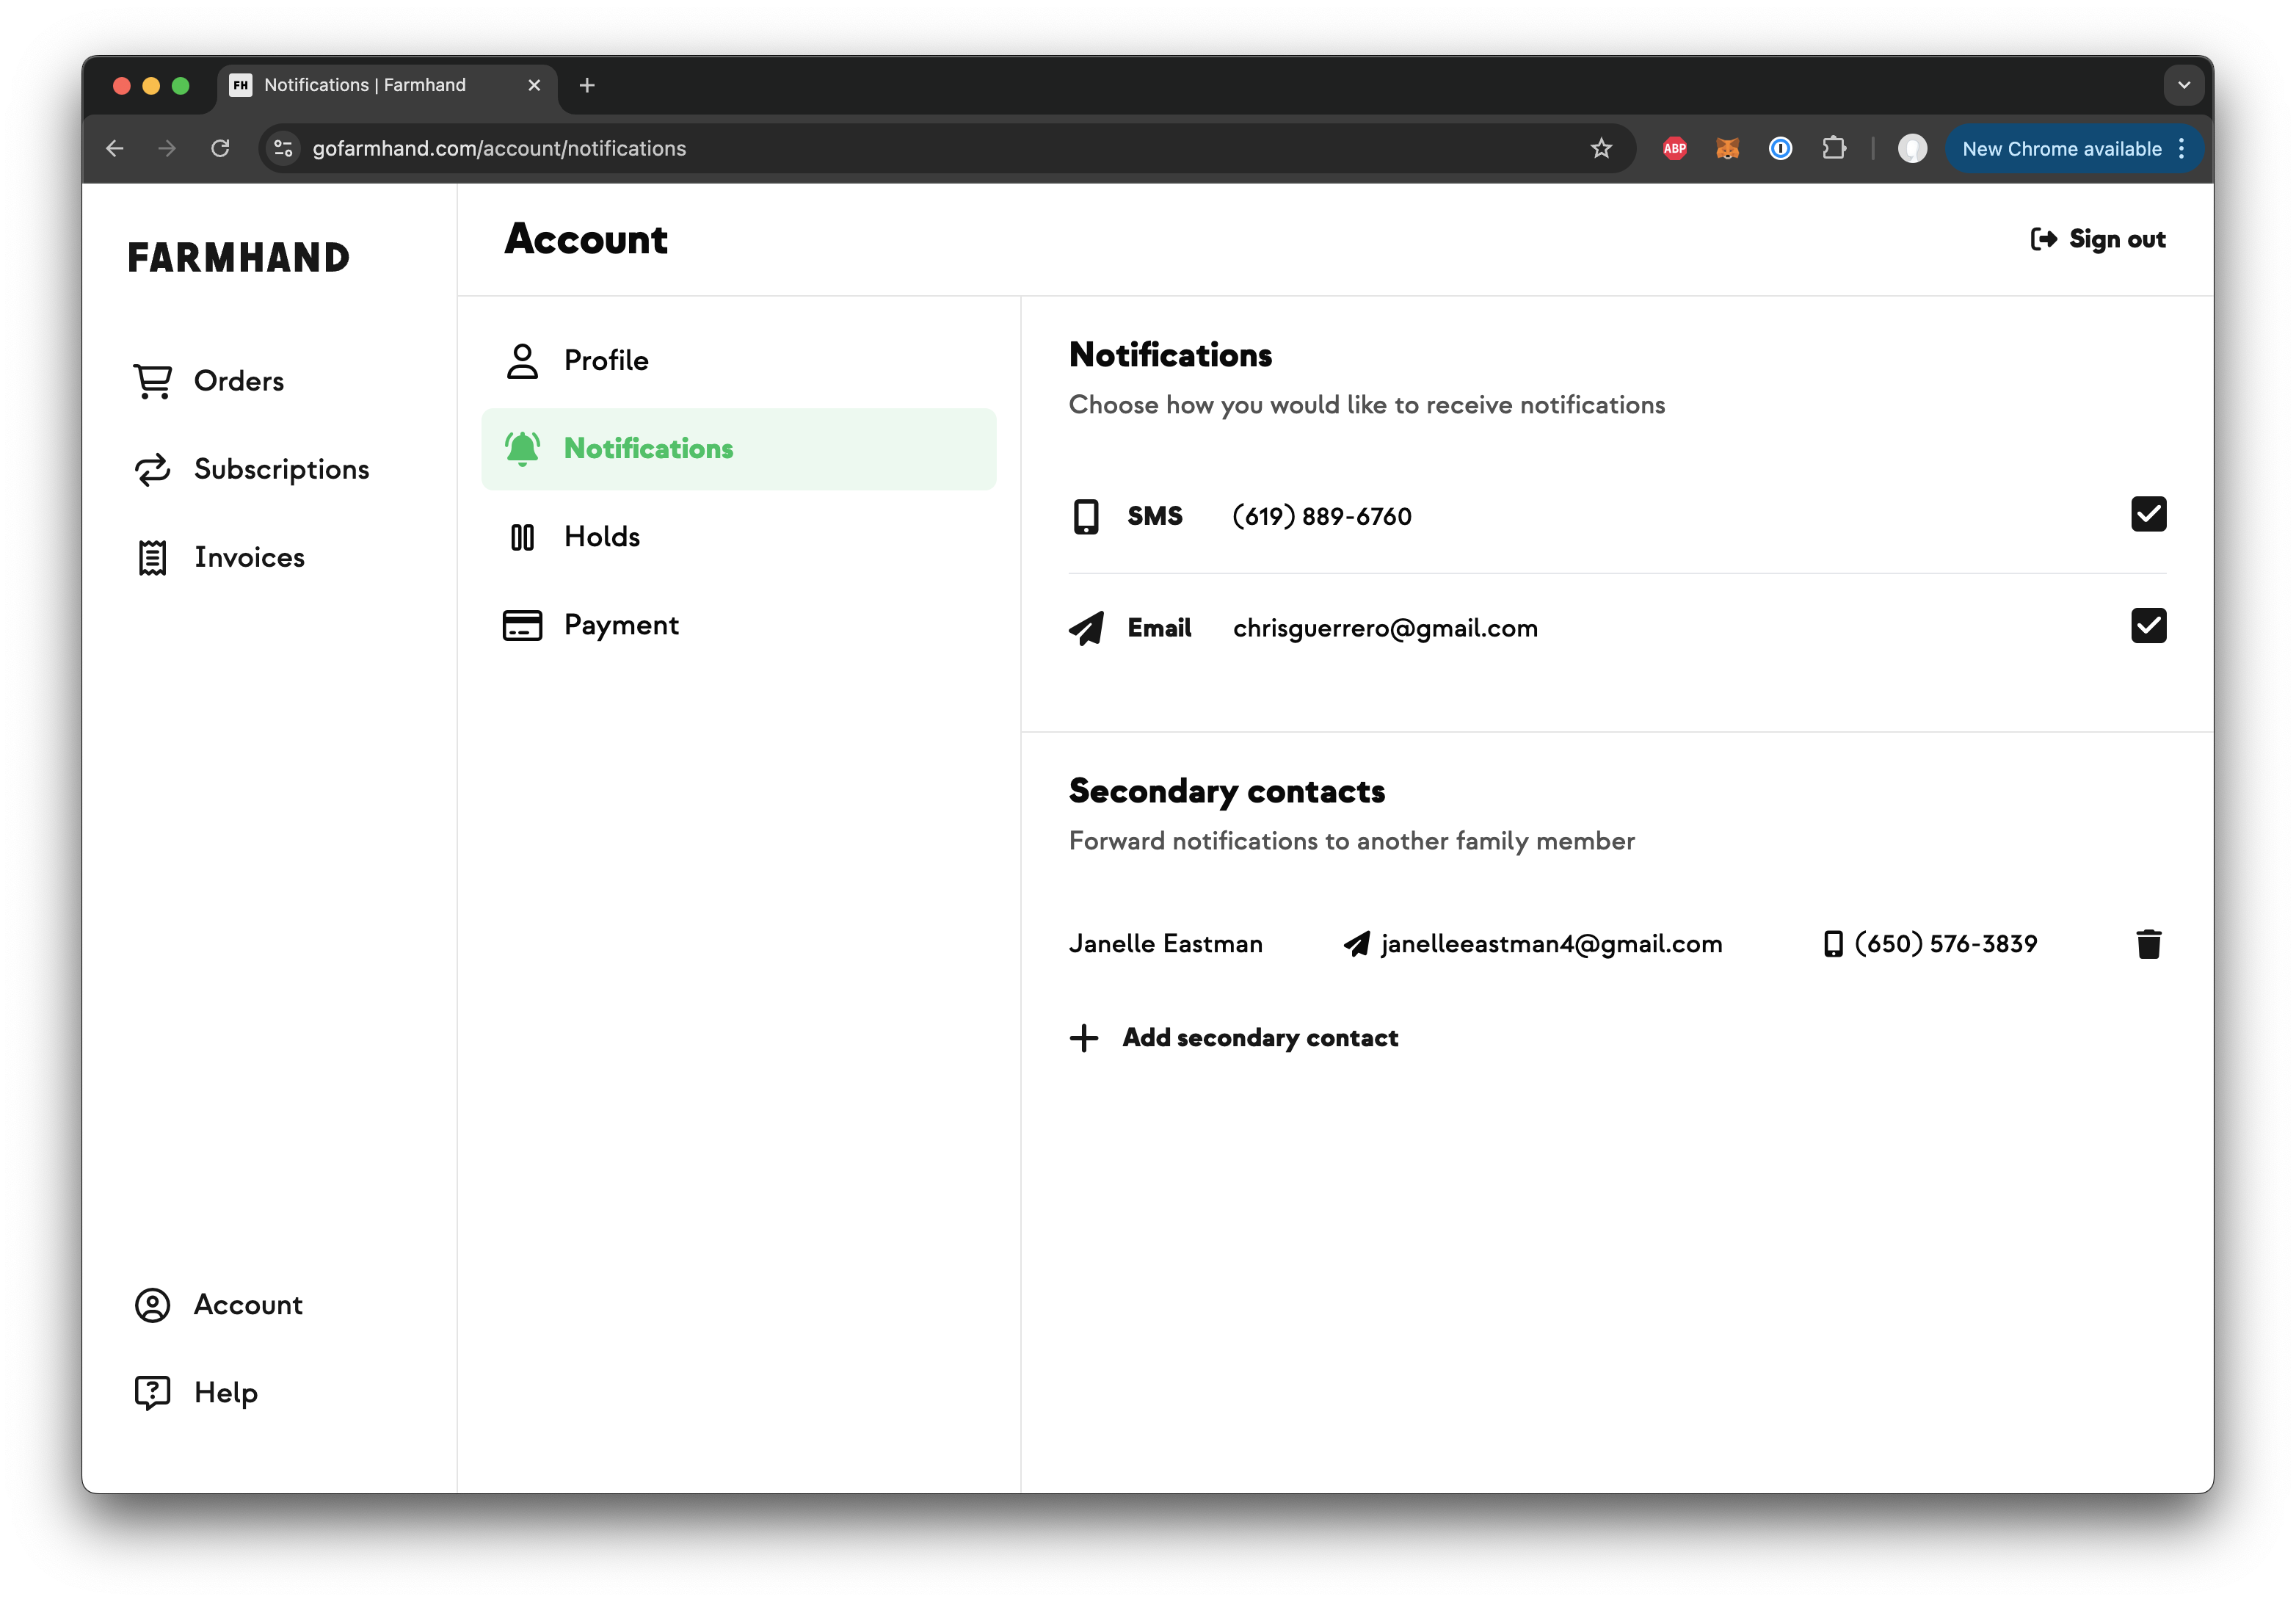Image resolution: width=2296 pixels, height=1602 pixels.
Task: Open the Chrome profile avatar
Action: (x=1913, y=149)
